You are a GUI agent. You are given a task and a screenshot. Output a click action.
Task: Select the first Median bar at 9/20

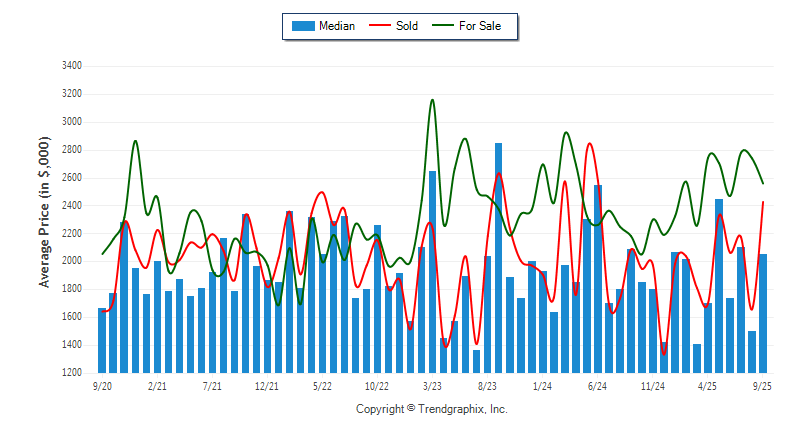coord(102,341)
